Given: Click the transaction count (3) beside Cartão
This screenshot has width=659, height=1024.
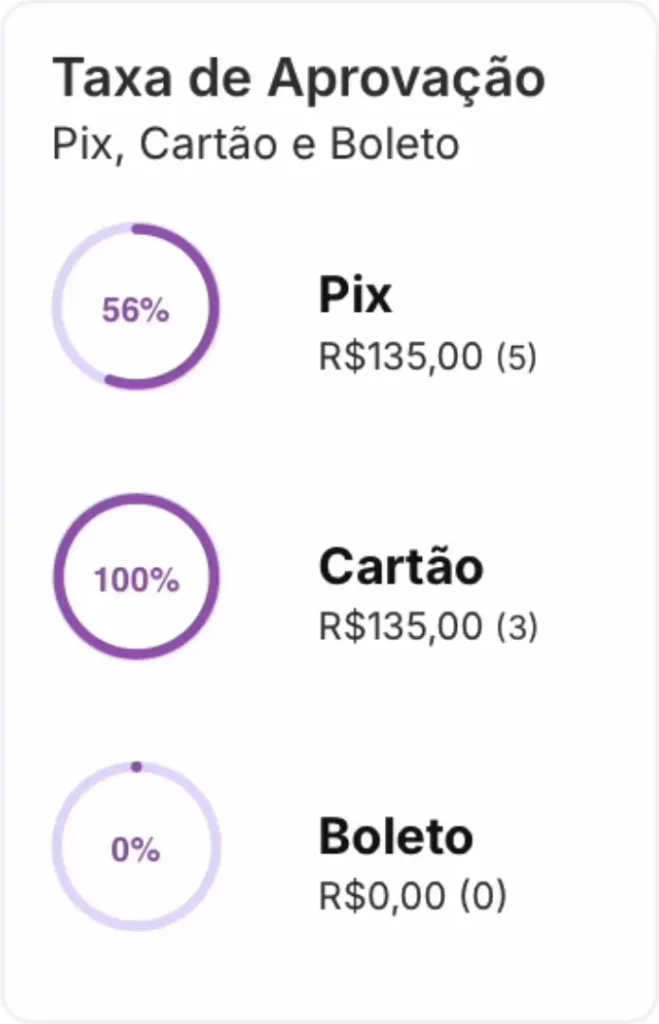Looking at the screenshot, I should coord(517,626).
